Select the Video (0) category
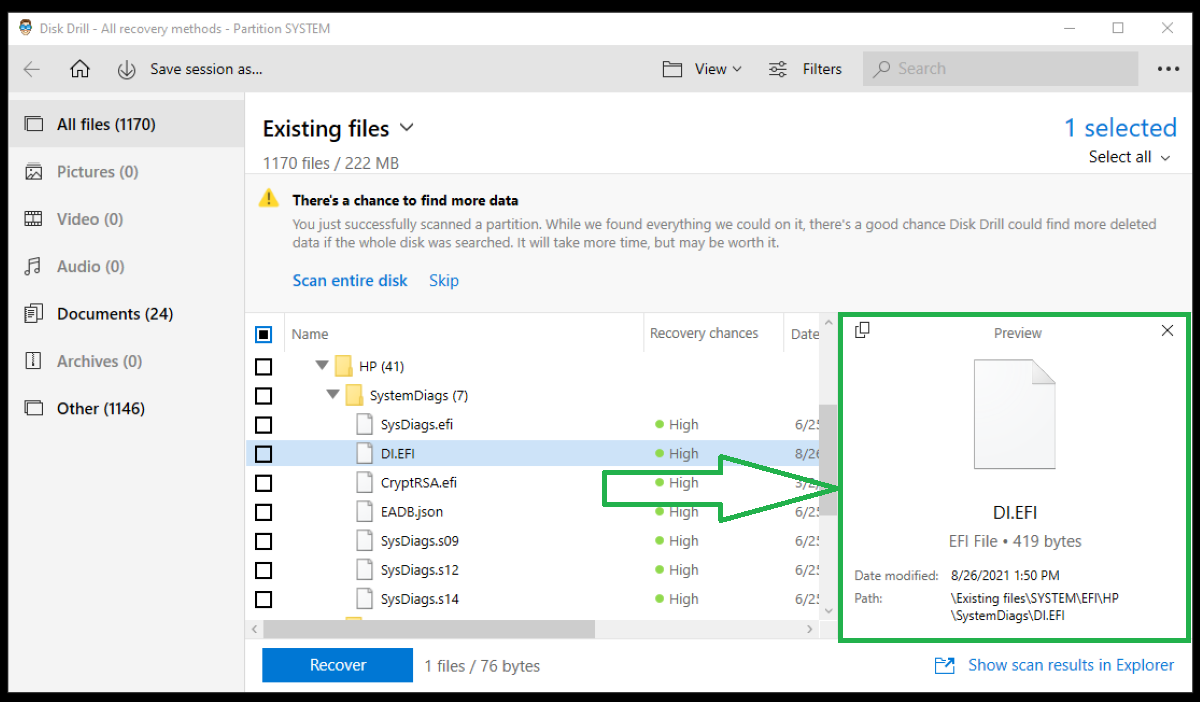 [x=126, y=219]
